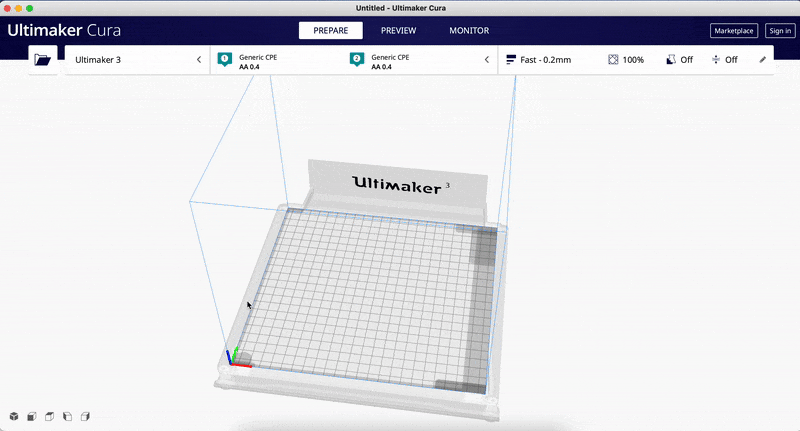This screenshot has height=431, width=800.
Task: Click the Sign in button
Action: [780, 31]
